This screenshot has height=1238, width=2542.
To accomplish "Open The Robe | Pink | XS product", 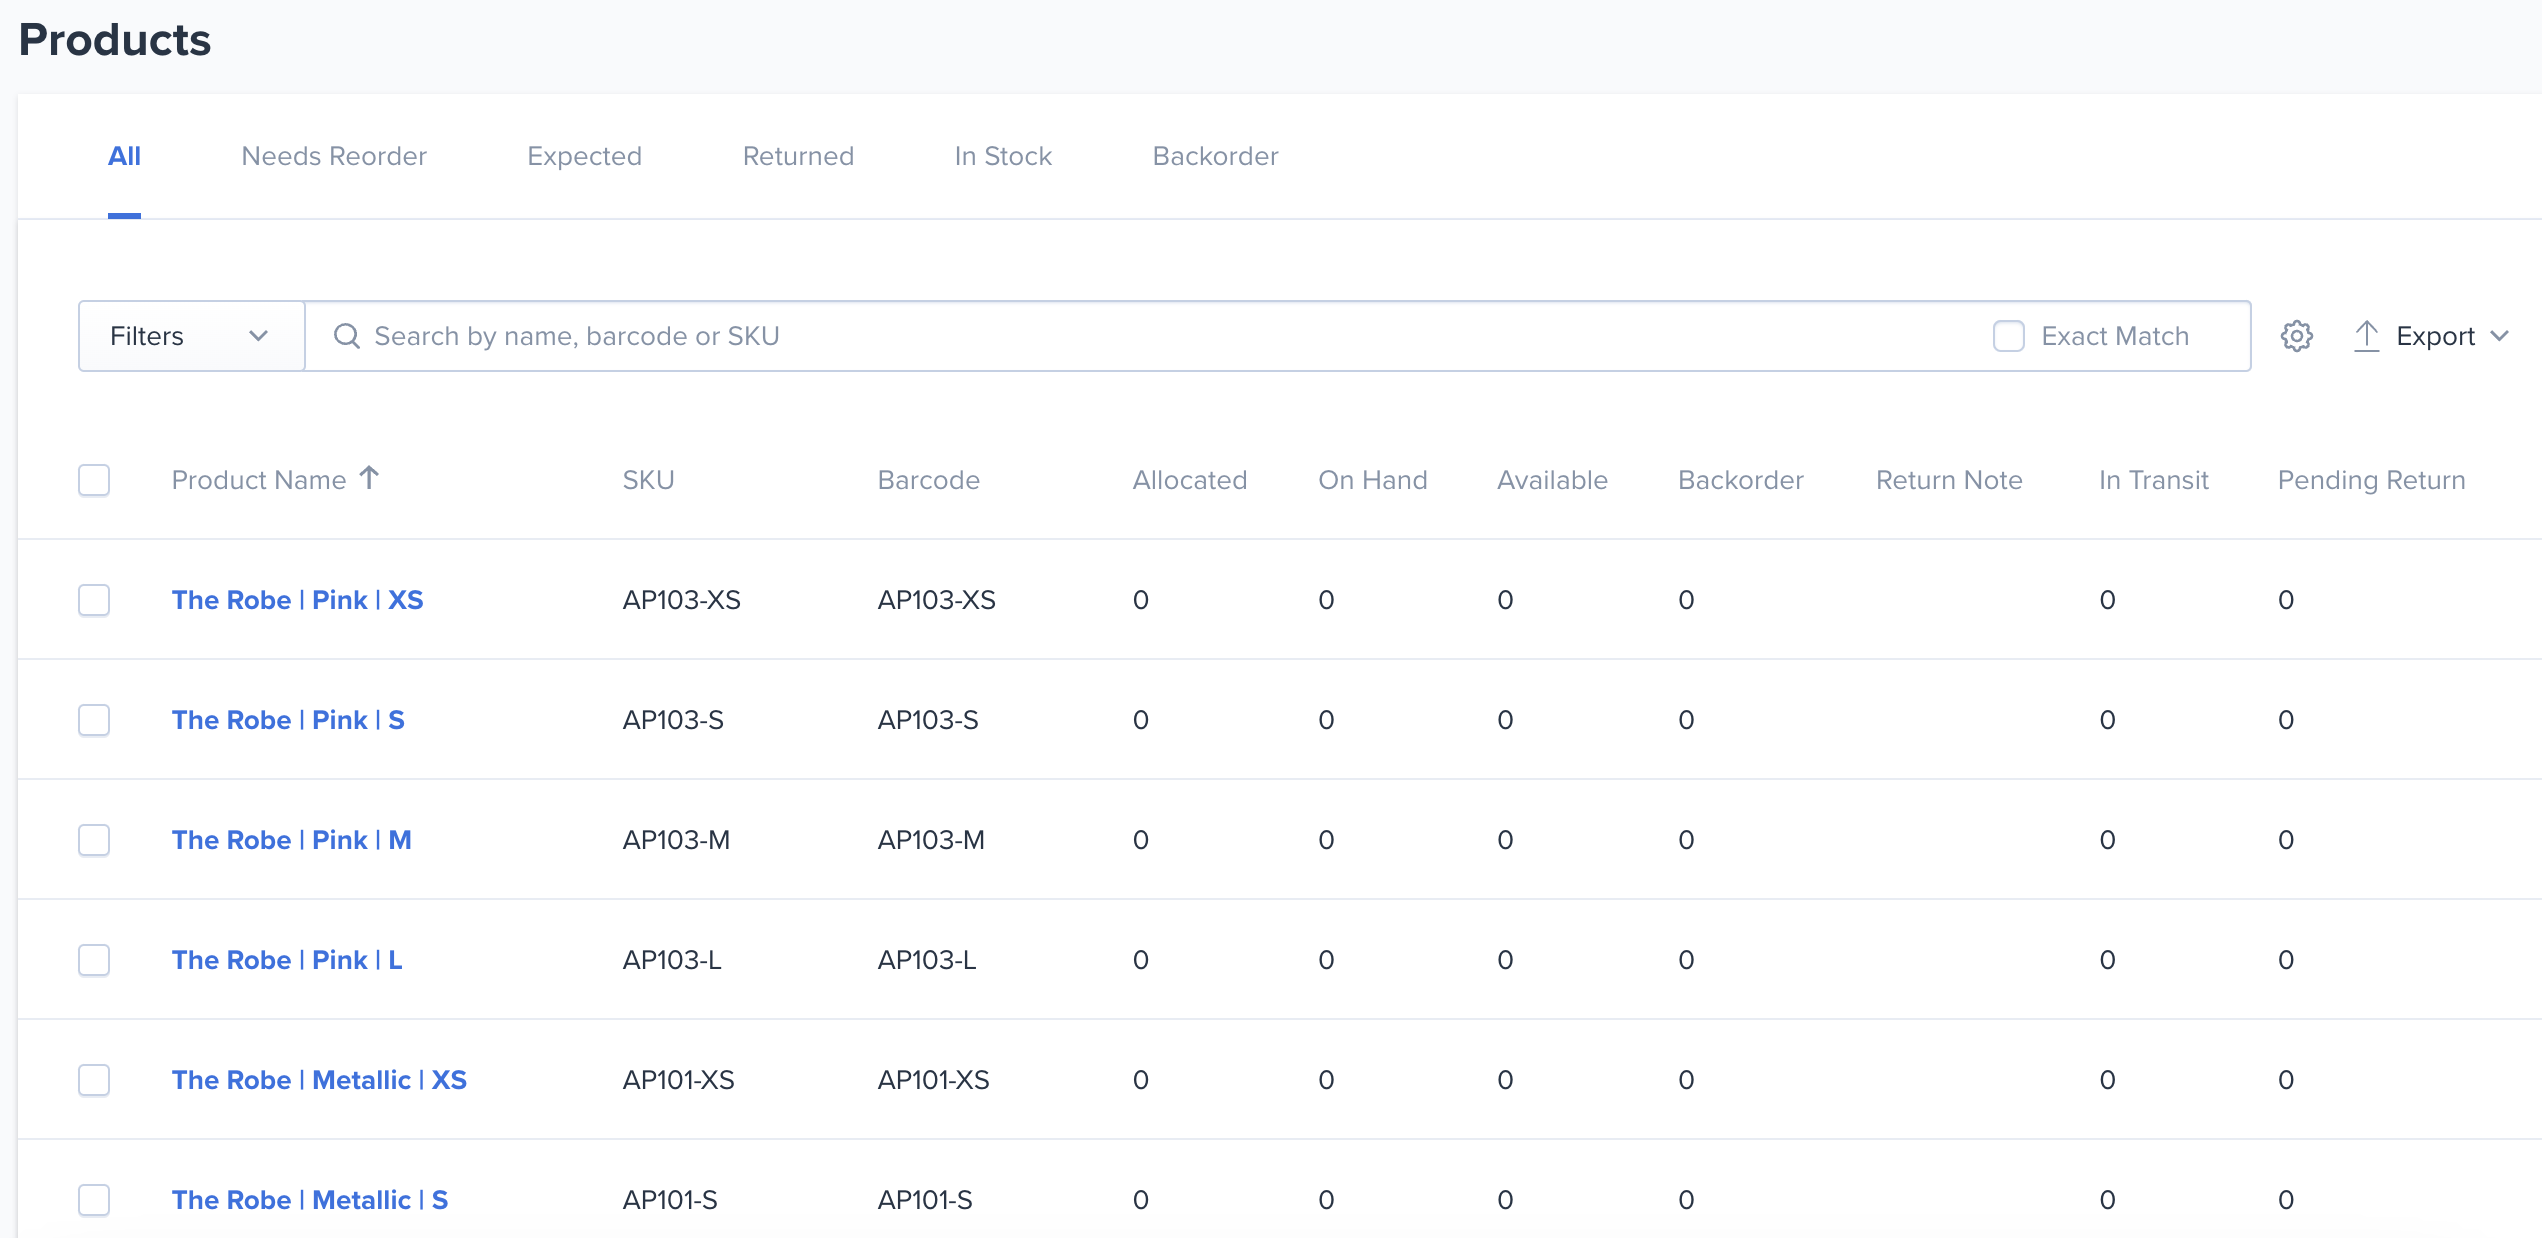I will coord(297,600).
